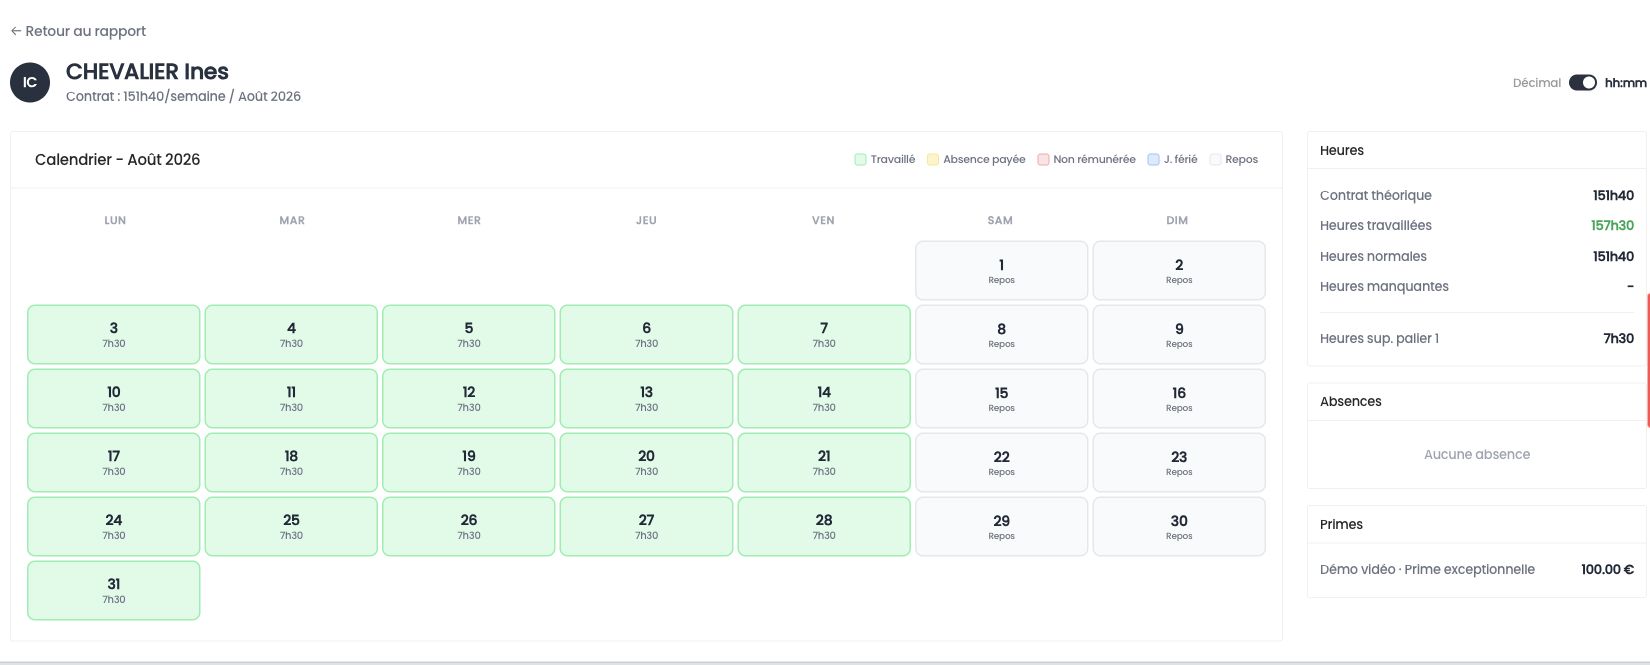This screenshot has width=1650, height=665.
Task: Select day 9 Repos cell
Action: (x=1179, y=334)
